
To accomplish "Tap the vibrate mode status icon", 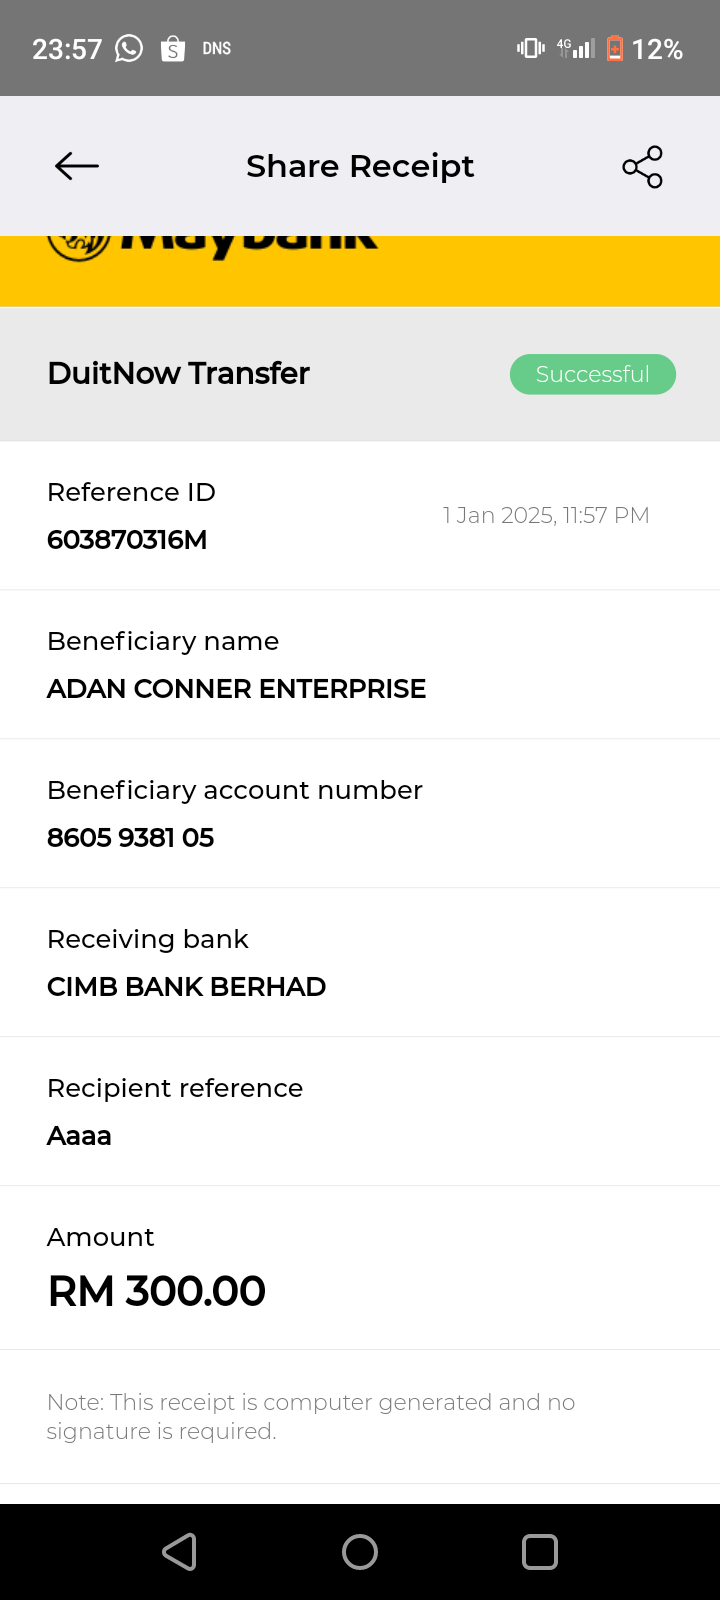I will point(530,48).
